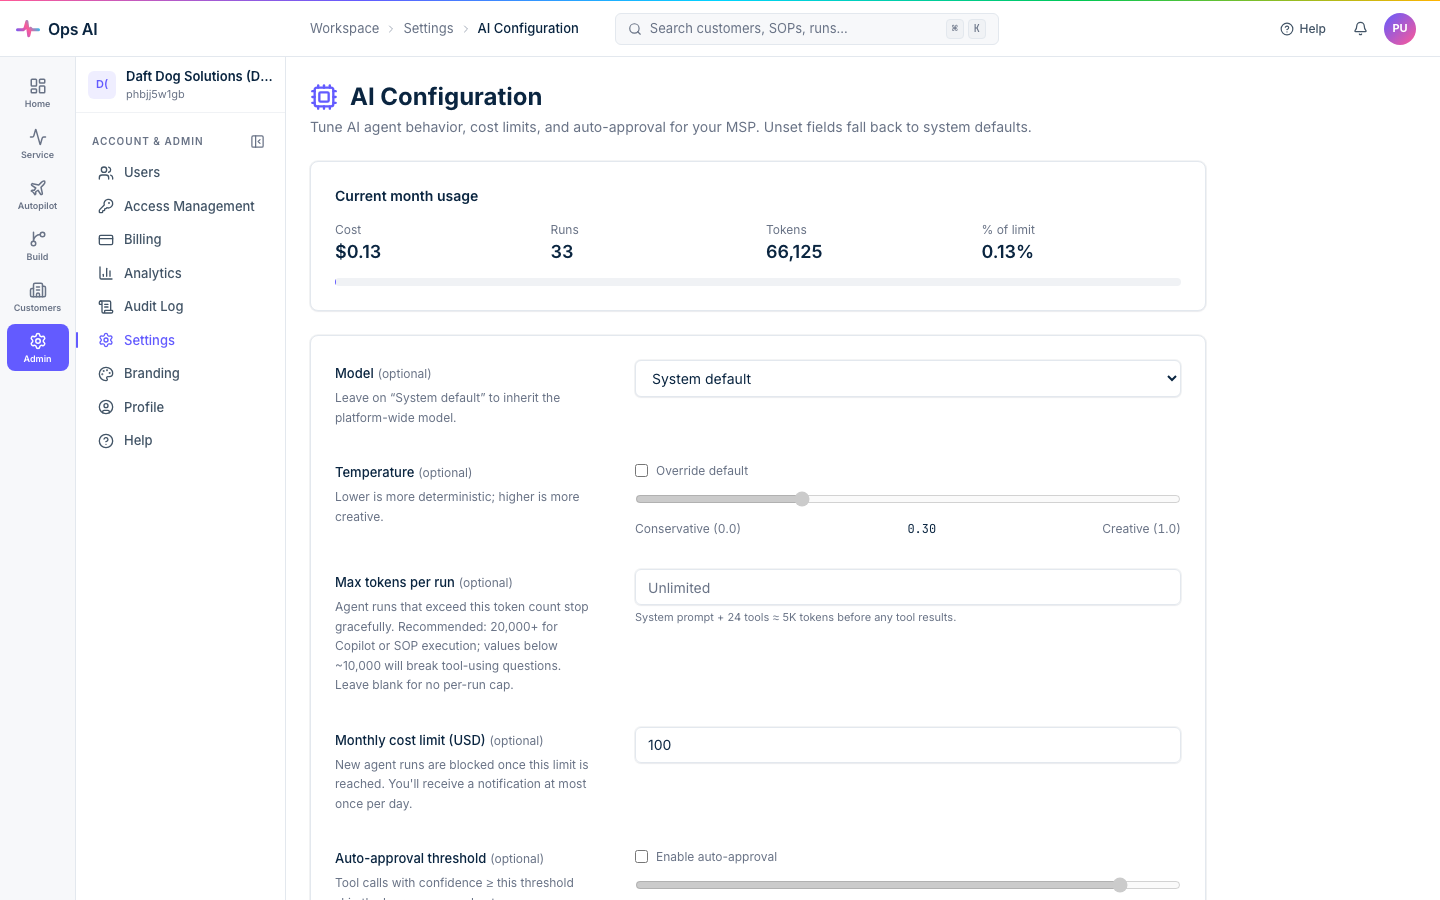
Task: Click the ⌘ K shortcut hint
Action: click(966, 29)
